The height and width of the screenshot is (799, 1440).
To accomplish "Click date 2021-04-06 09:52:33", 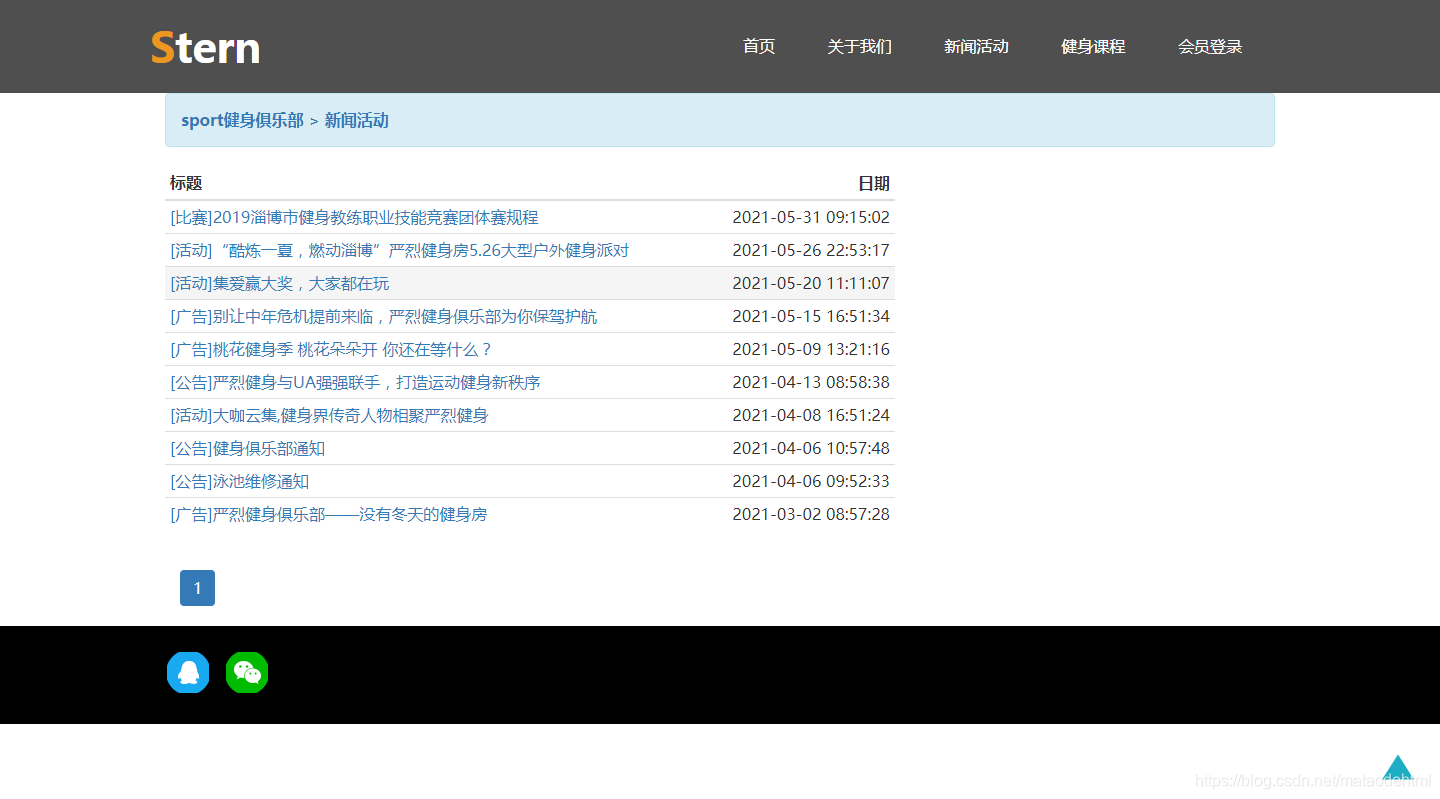I will click(x=811, y=481).
